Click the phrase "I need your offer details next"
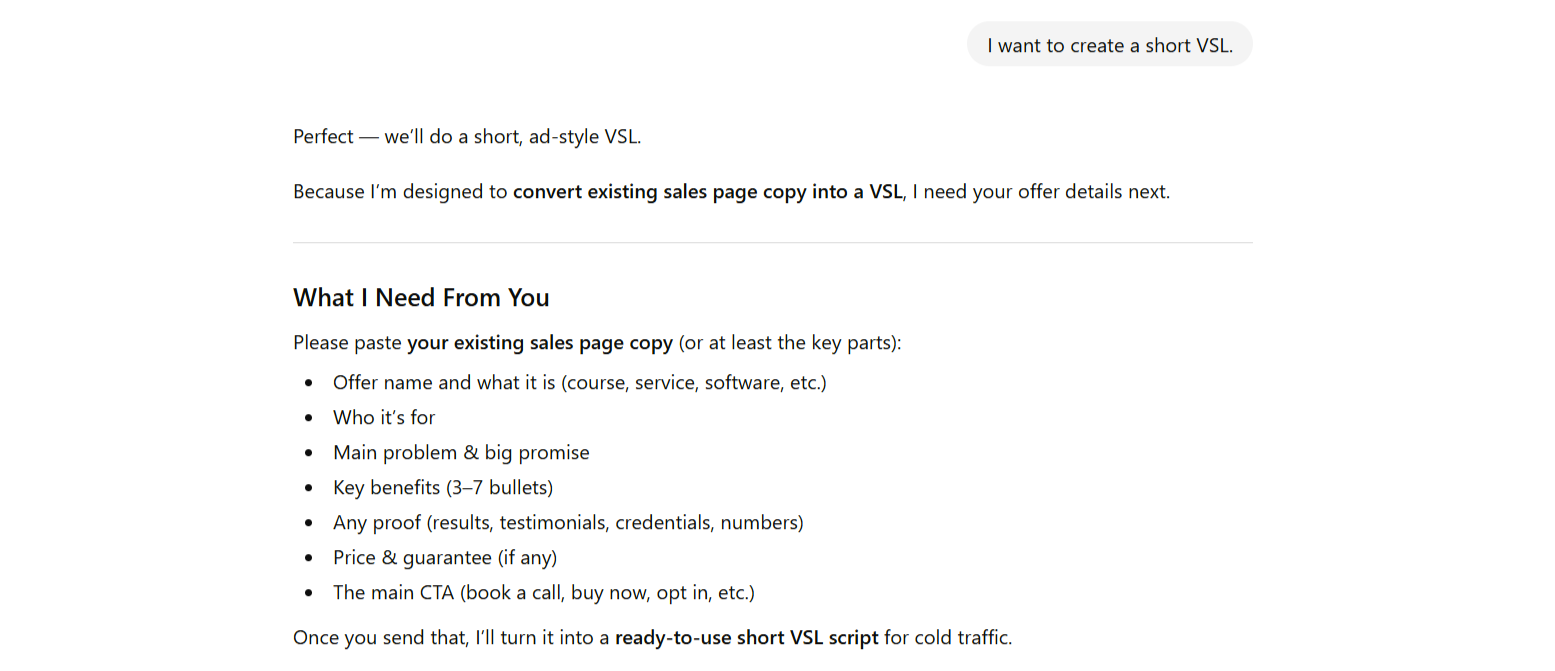This screenshot has height=671, width=1555. pos(1045,191)
